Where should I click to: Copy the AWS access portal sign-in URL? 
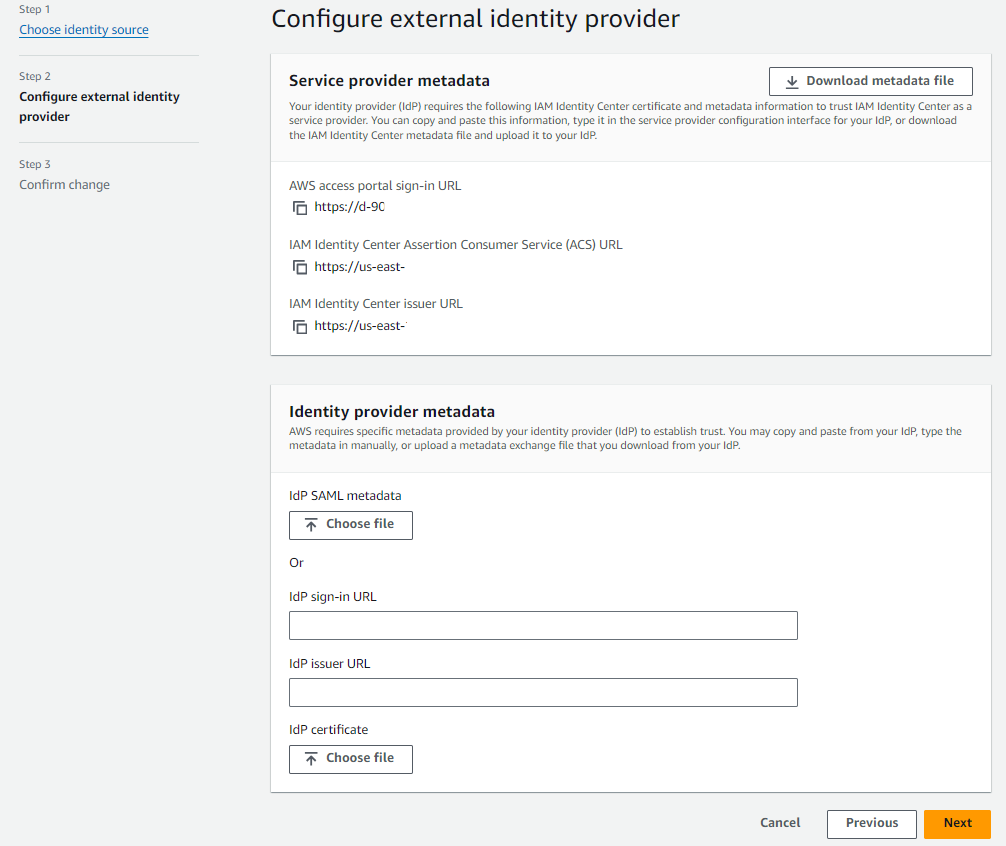[x=300, y=208]
